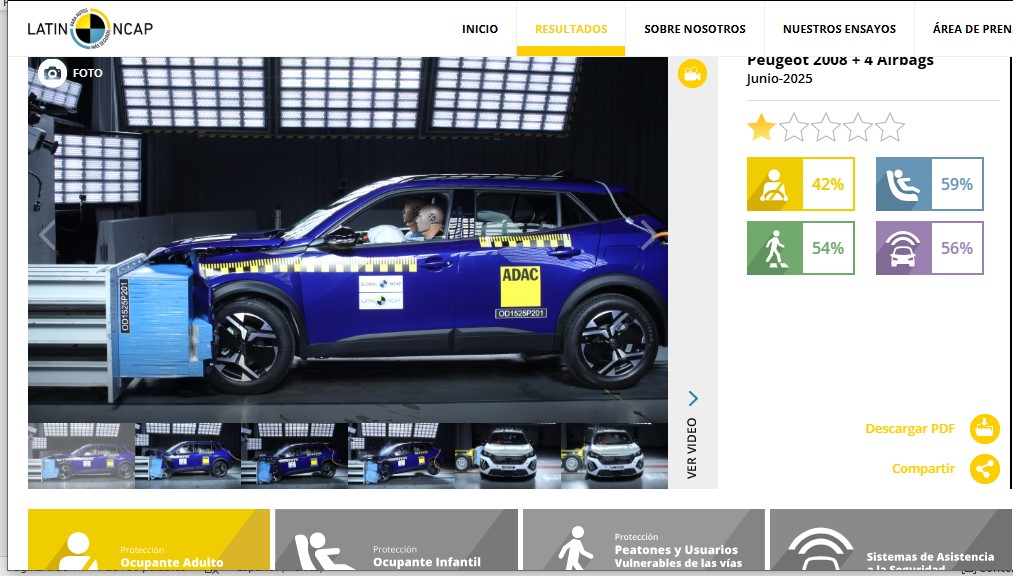Click the safety assist 56% icon

(904, 248)
